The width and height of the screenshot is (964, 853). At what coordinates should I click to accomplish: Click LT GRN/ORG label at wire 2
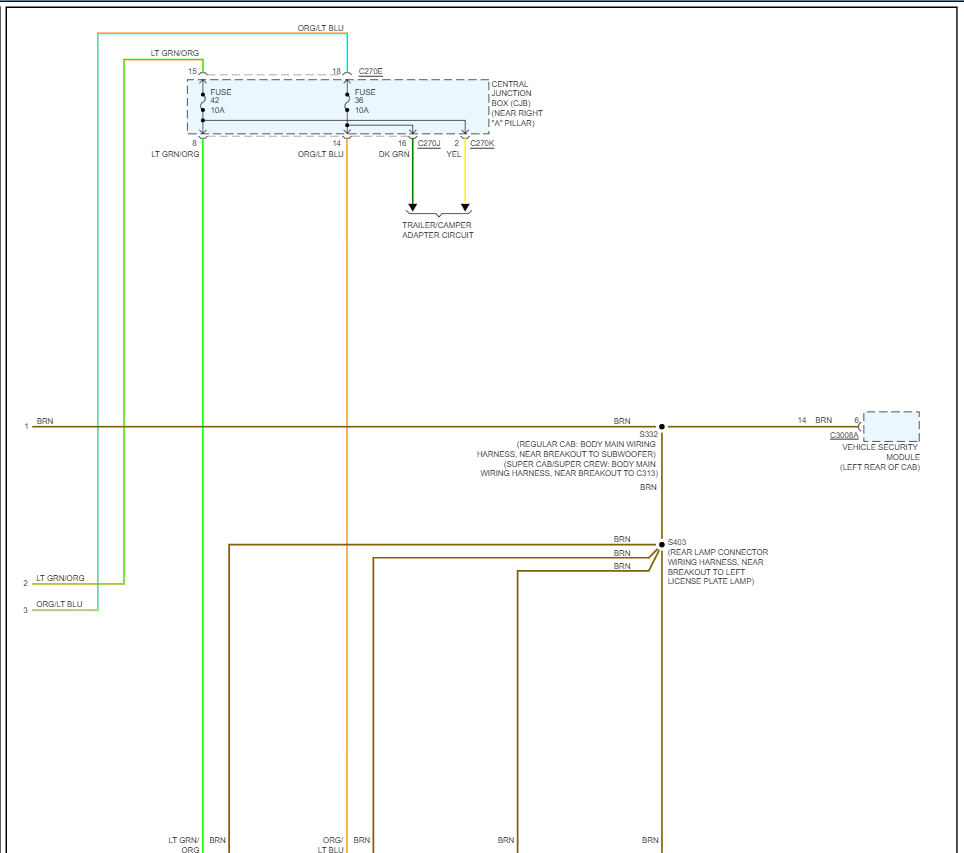click(x=60, y=578)
